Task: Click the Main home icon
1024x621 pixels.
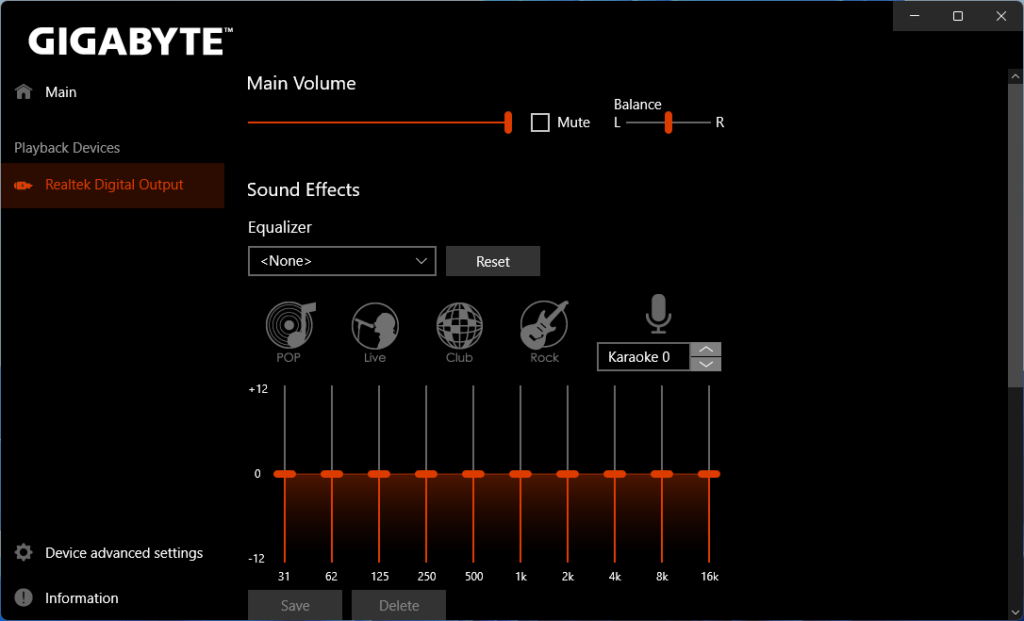Action: point(21,91)
